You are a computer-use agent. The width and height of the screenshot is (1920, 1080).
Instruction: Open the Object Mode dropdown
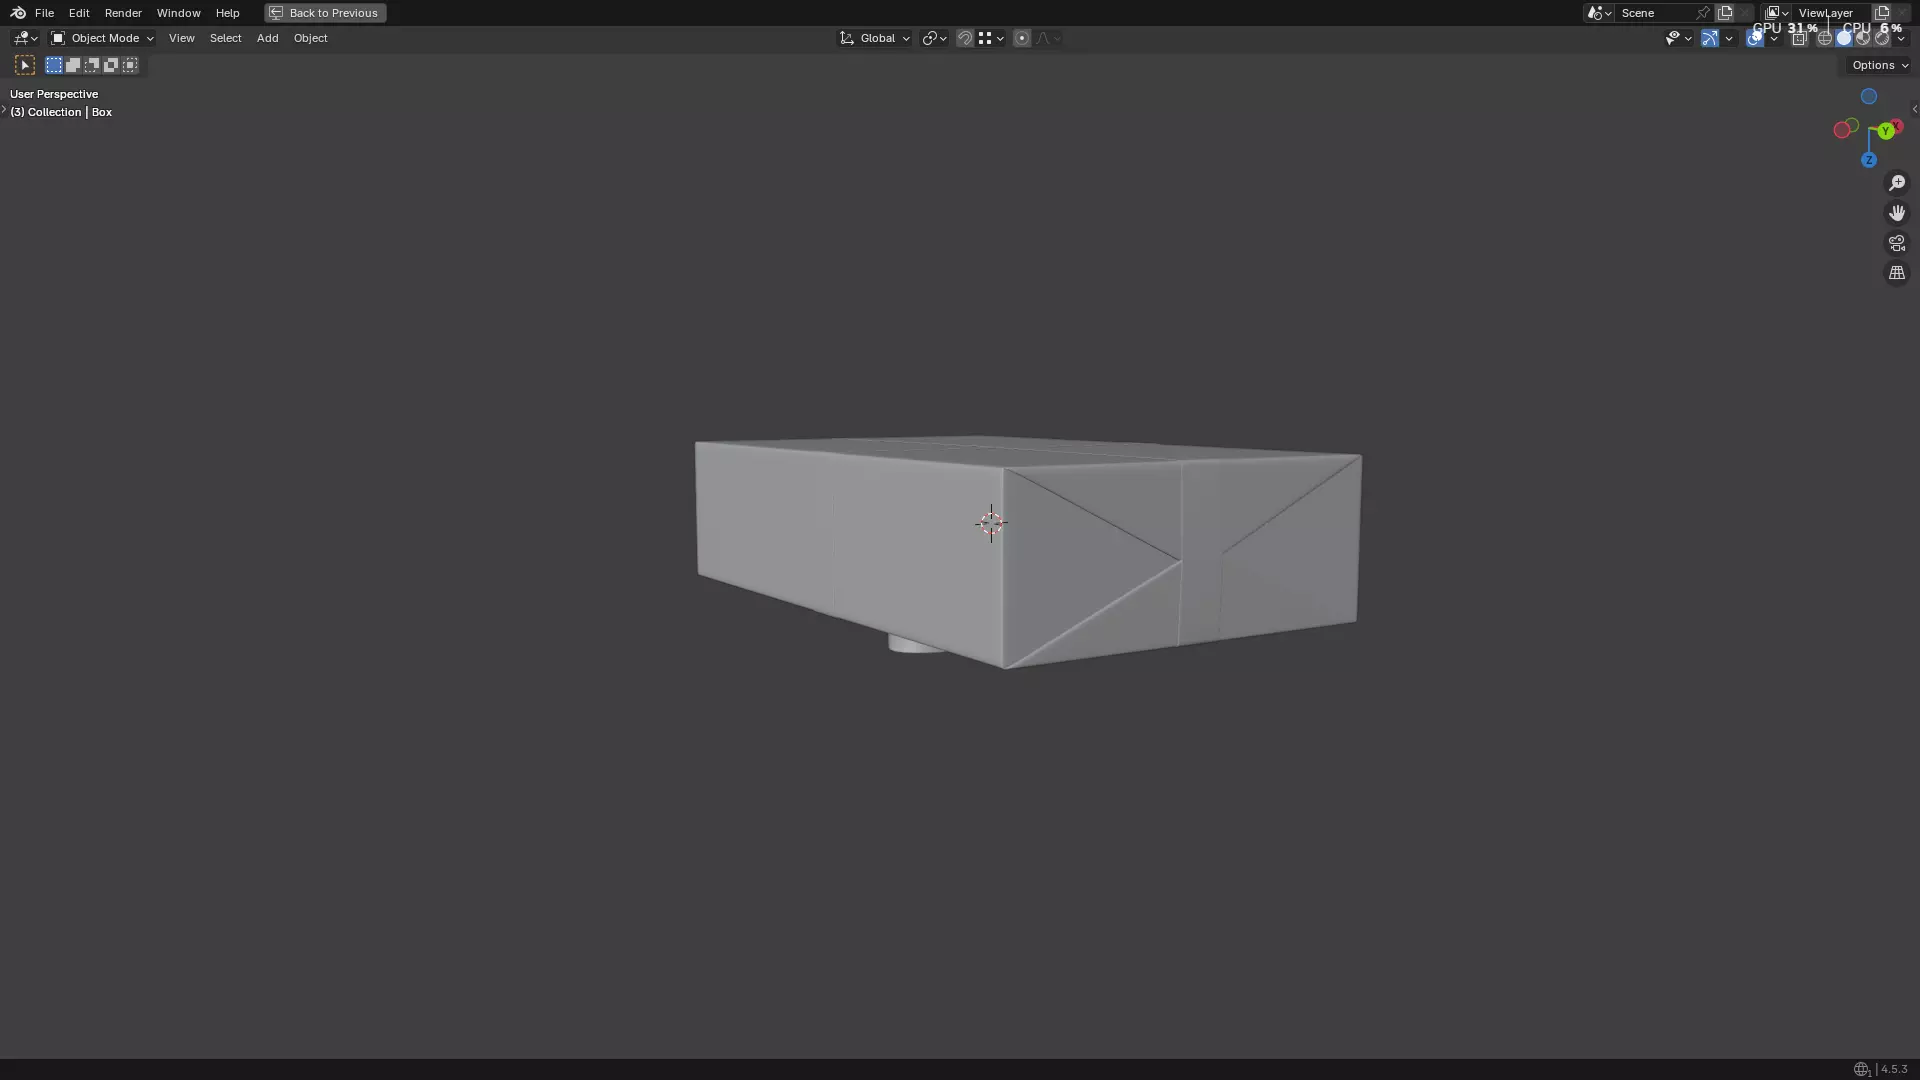[x=102, y=38]
